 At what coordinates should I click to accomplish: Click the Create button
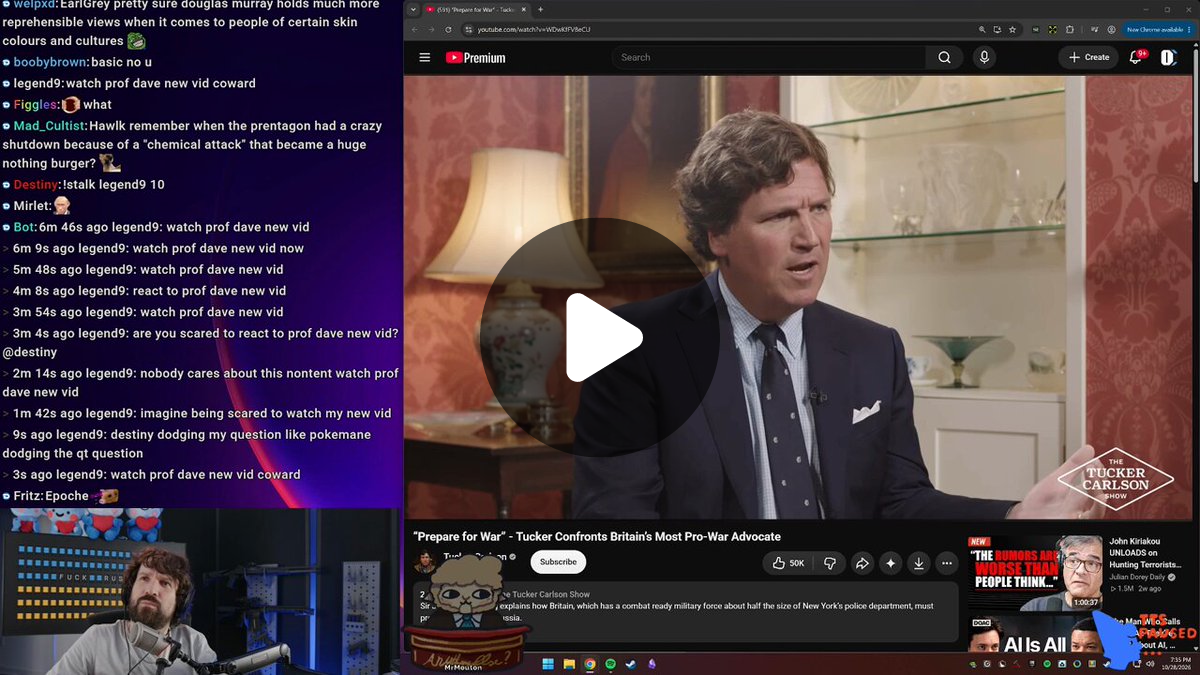(x=1088, y=58)
